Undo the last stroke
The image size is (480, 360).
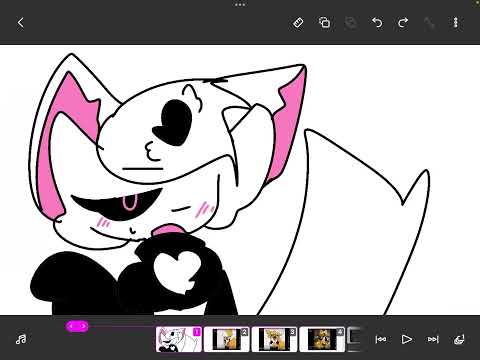(377, 23)
